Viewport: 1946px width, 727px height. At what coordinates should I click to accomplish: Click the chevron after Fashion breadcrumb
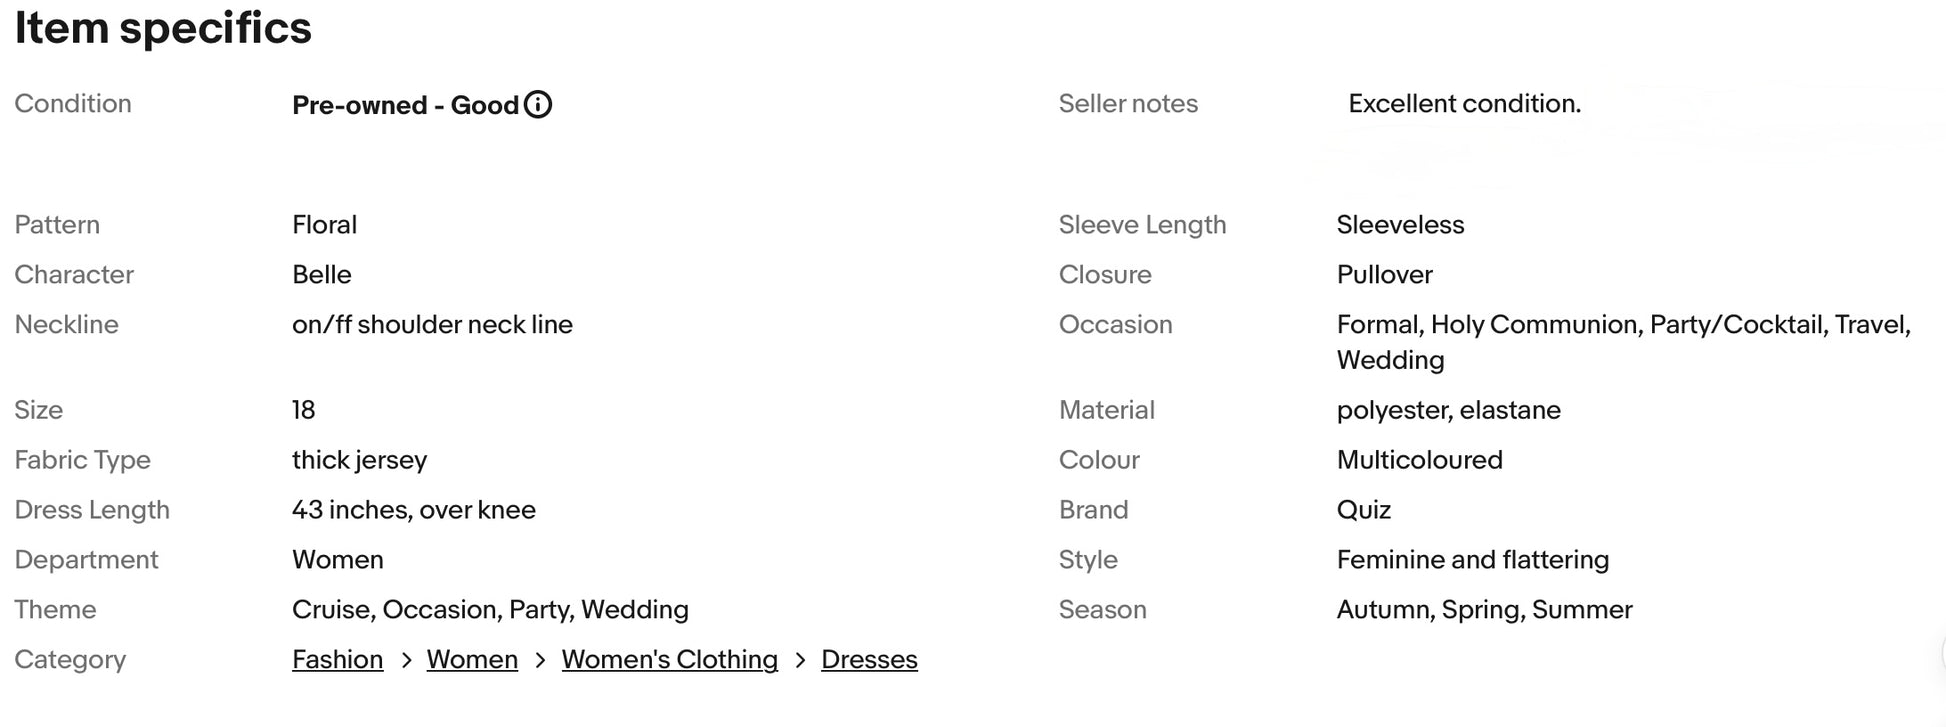(405, 660)
